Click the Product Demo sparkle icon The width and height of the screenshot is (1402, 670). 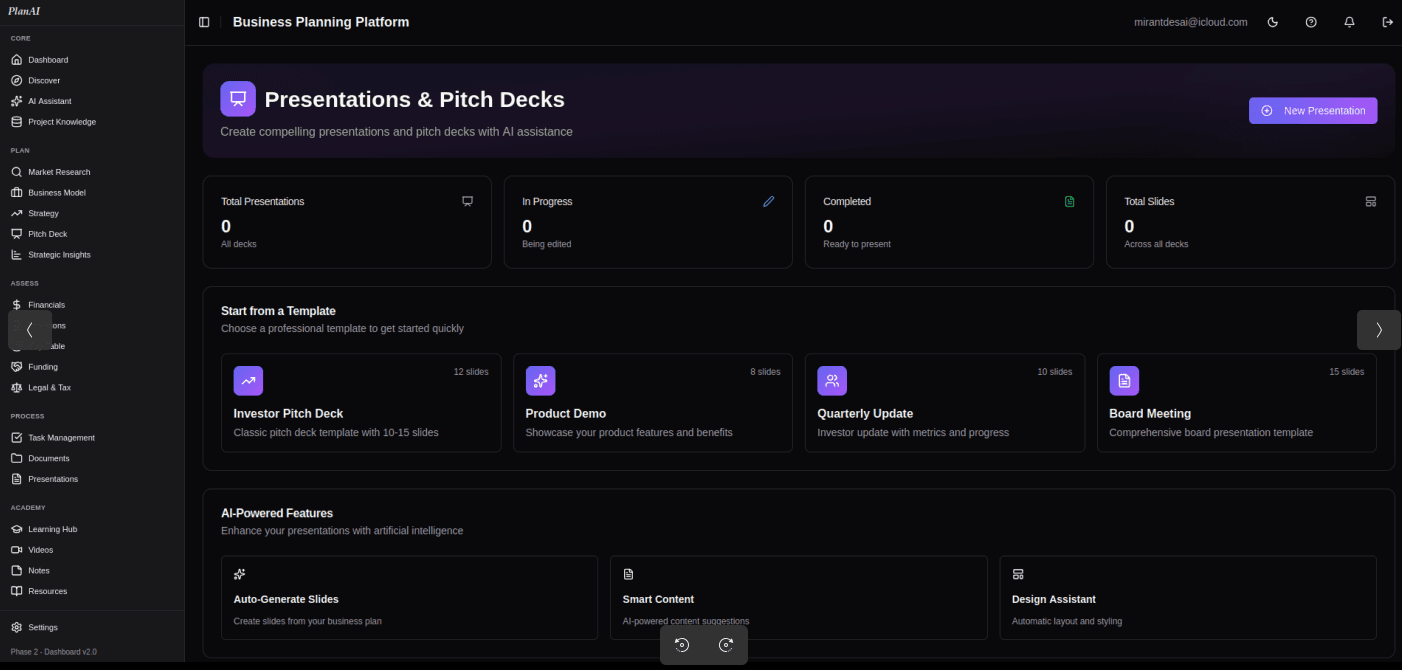click(x=540, y=380)
